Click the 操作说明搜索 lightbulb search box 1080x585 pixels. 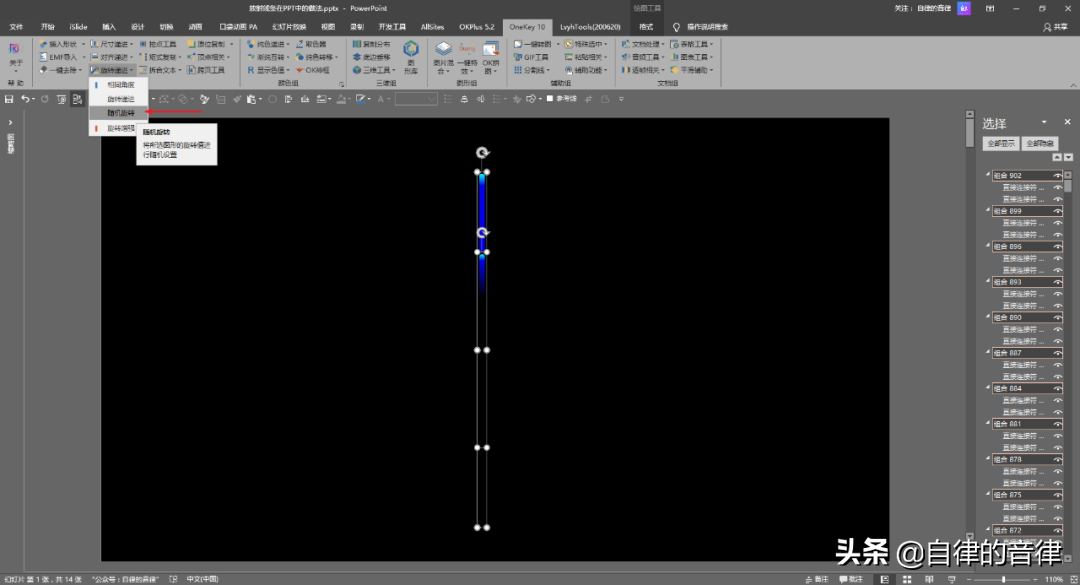tap(700, 27)
